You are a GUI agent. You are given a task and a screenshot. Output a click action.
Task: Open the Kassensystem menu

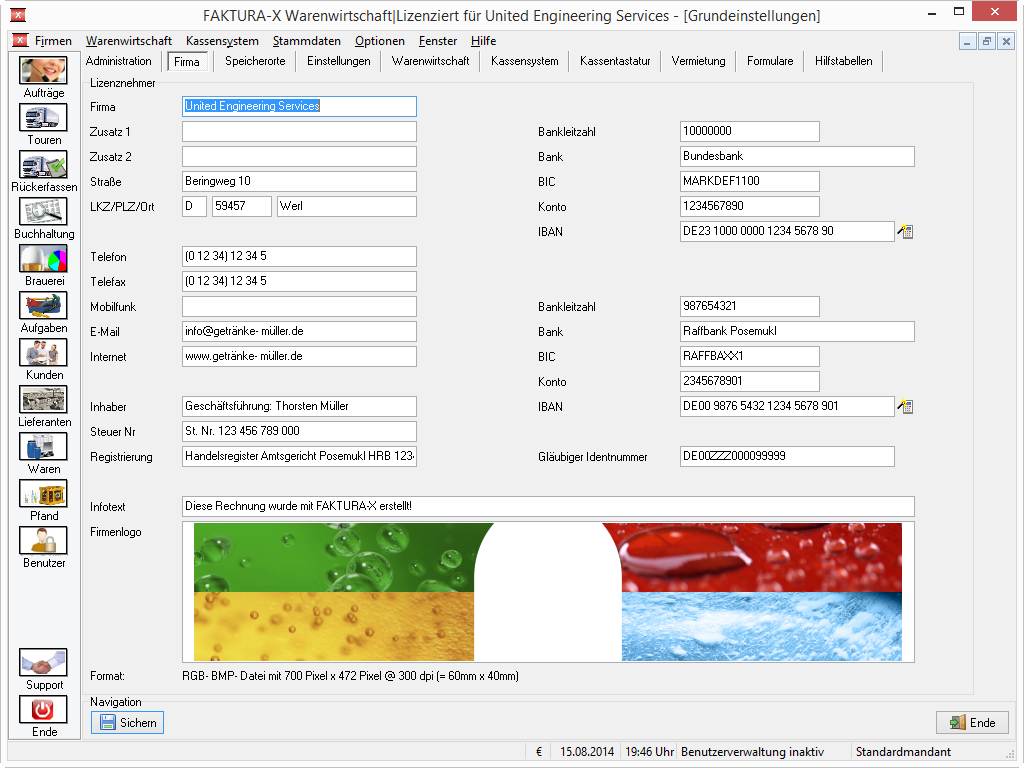tap(222, 41)
